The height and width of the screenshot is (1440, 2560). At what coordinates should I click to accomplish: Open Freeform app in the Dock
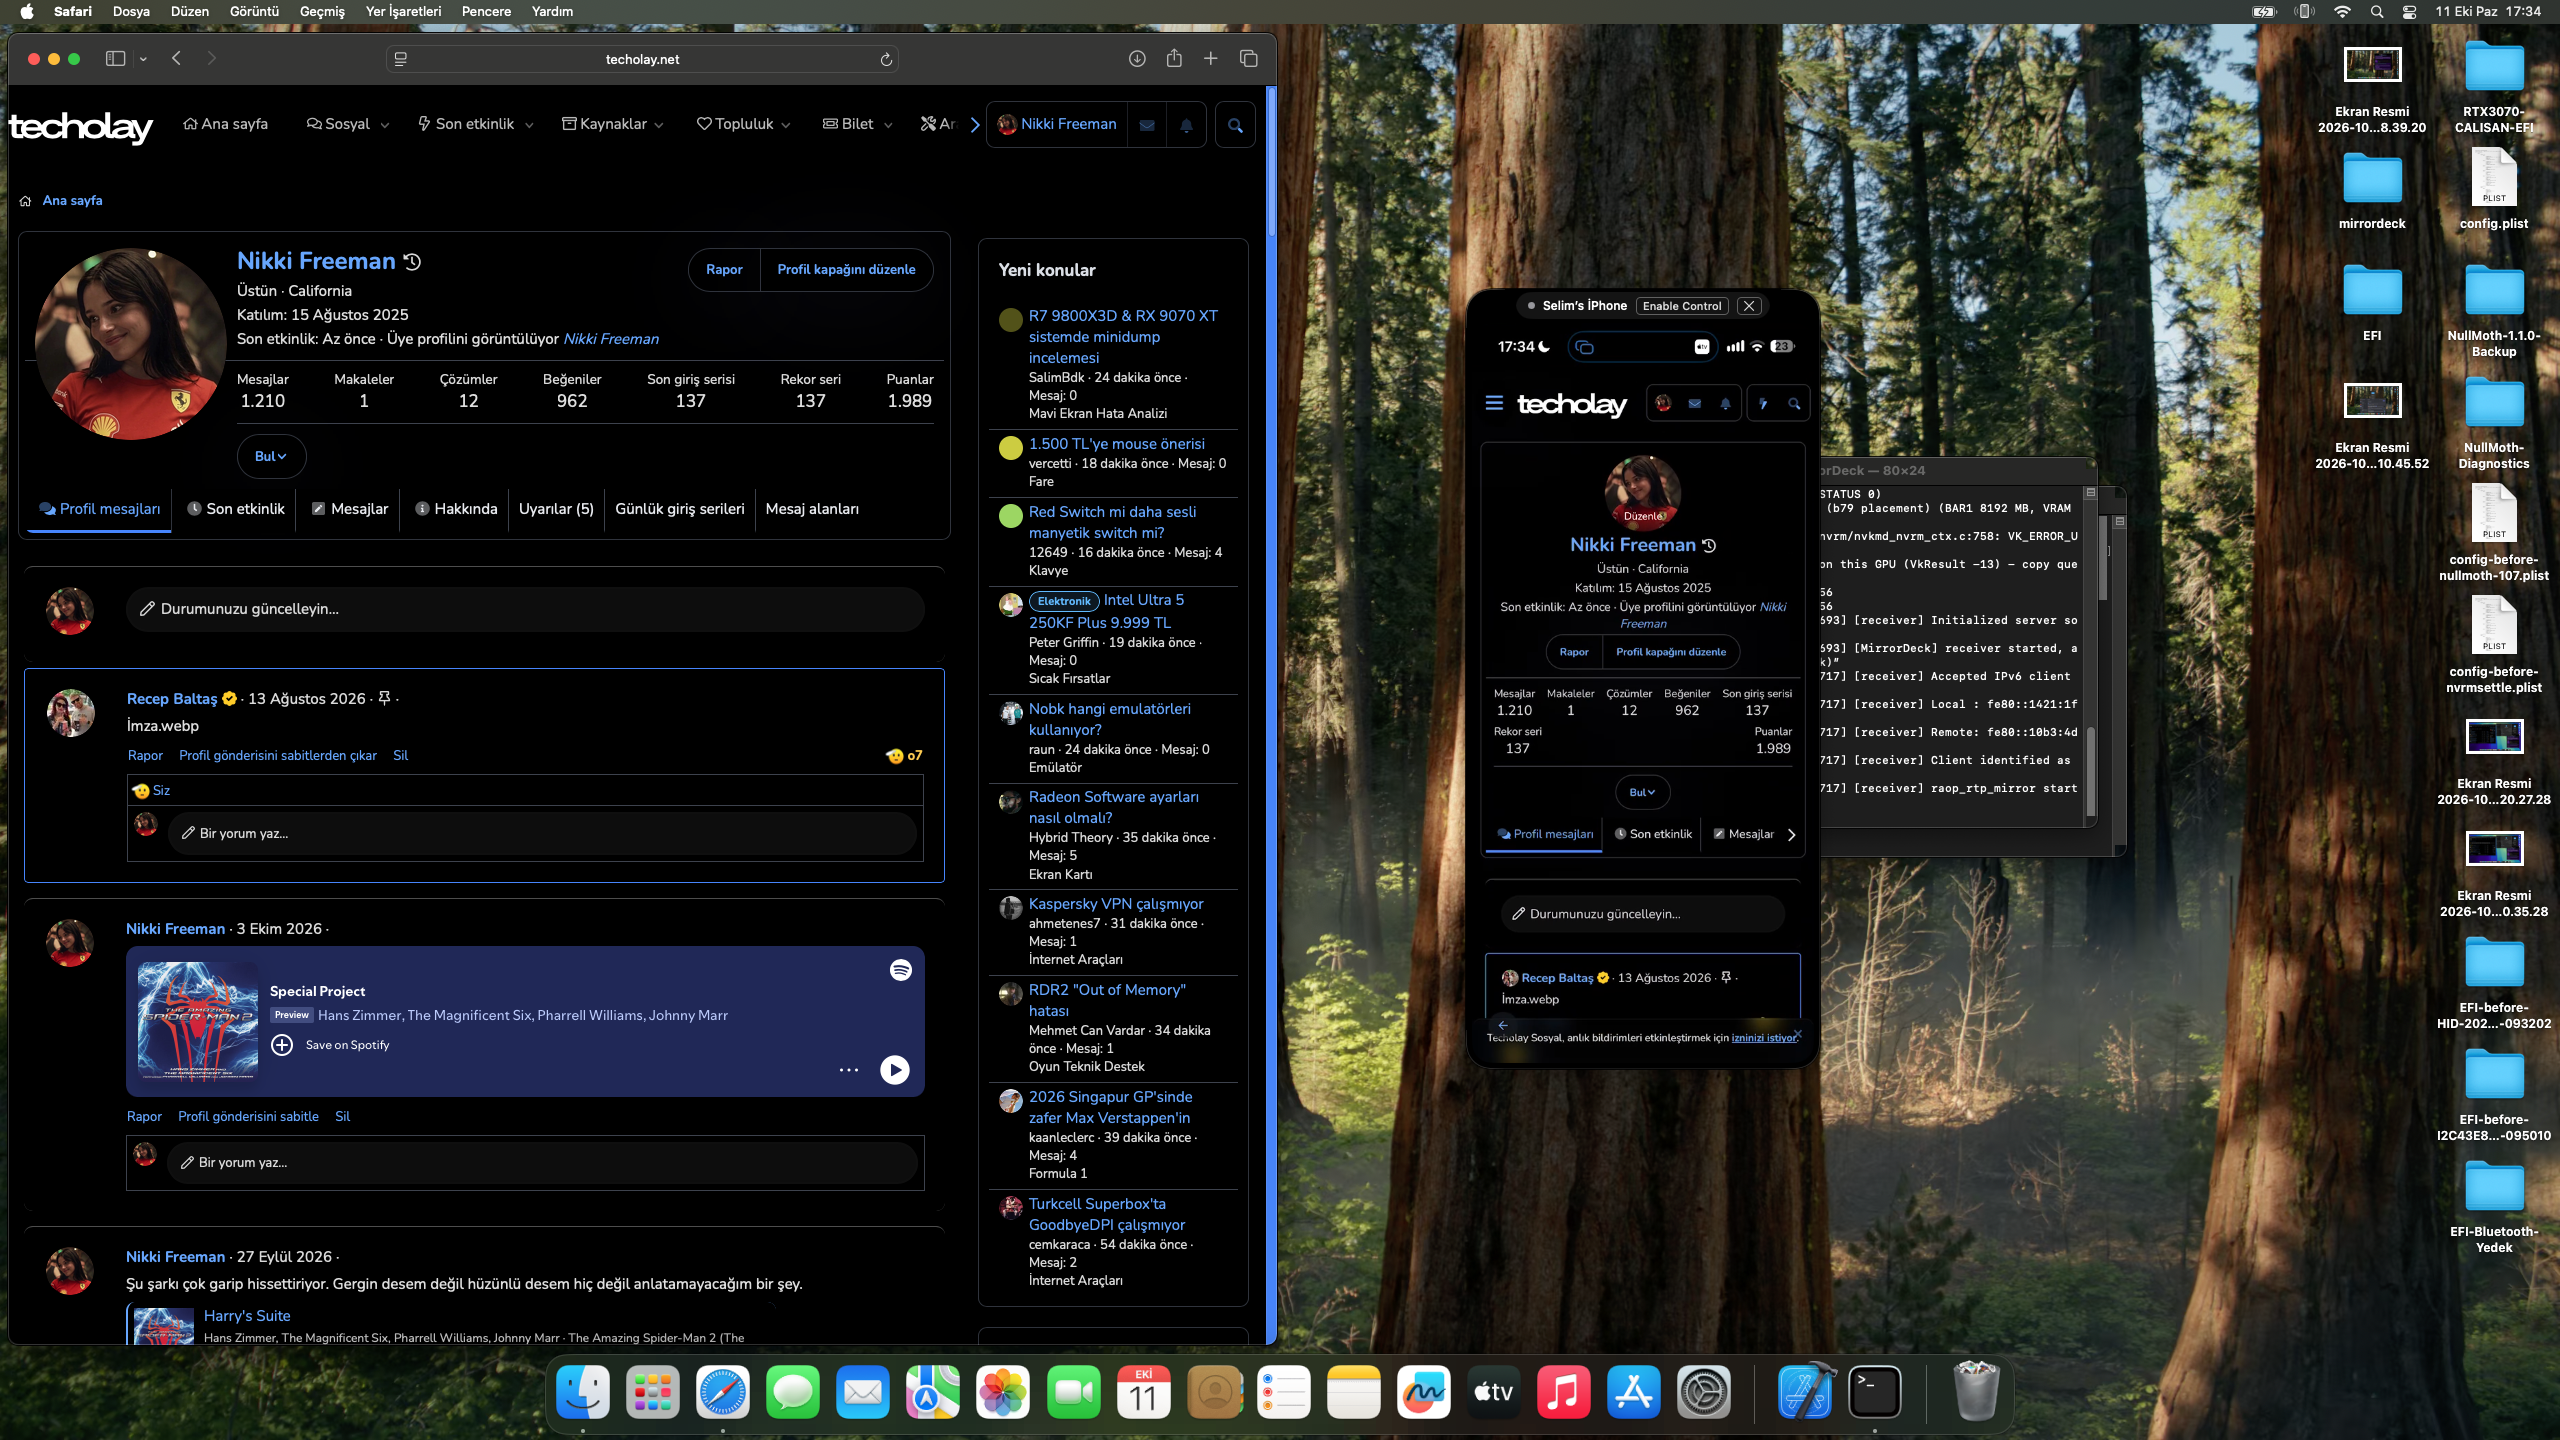pyautogui.click(x=1423, y=1391)
